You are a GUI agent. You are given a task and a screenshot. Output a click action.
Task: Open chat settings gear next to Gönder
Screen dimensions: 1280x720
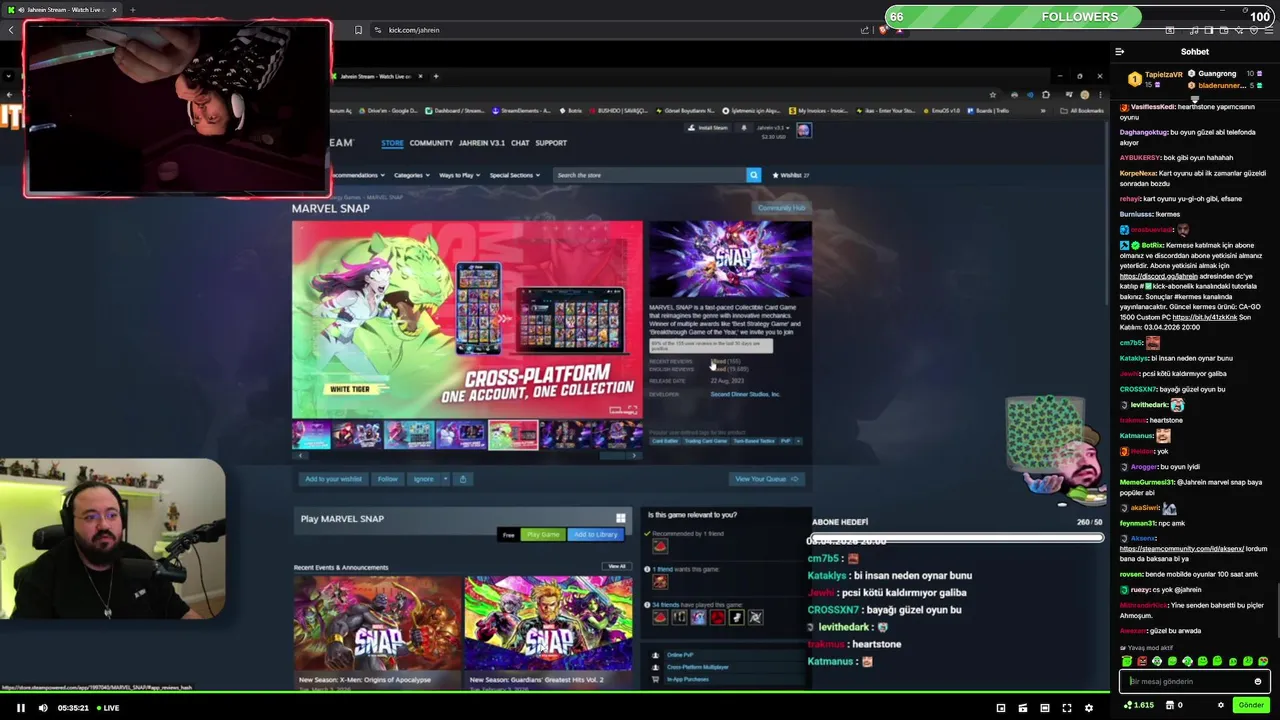pos(1220,705)
